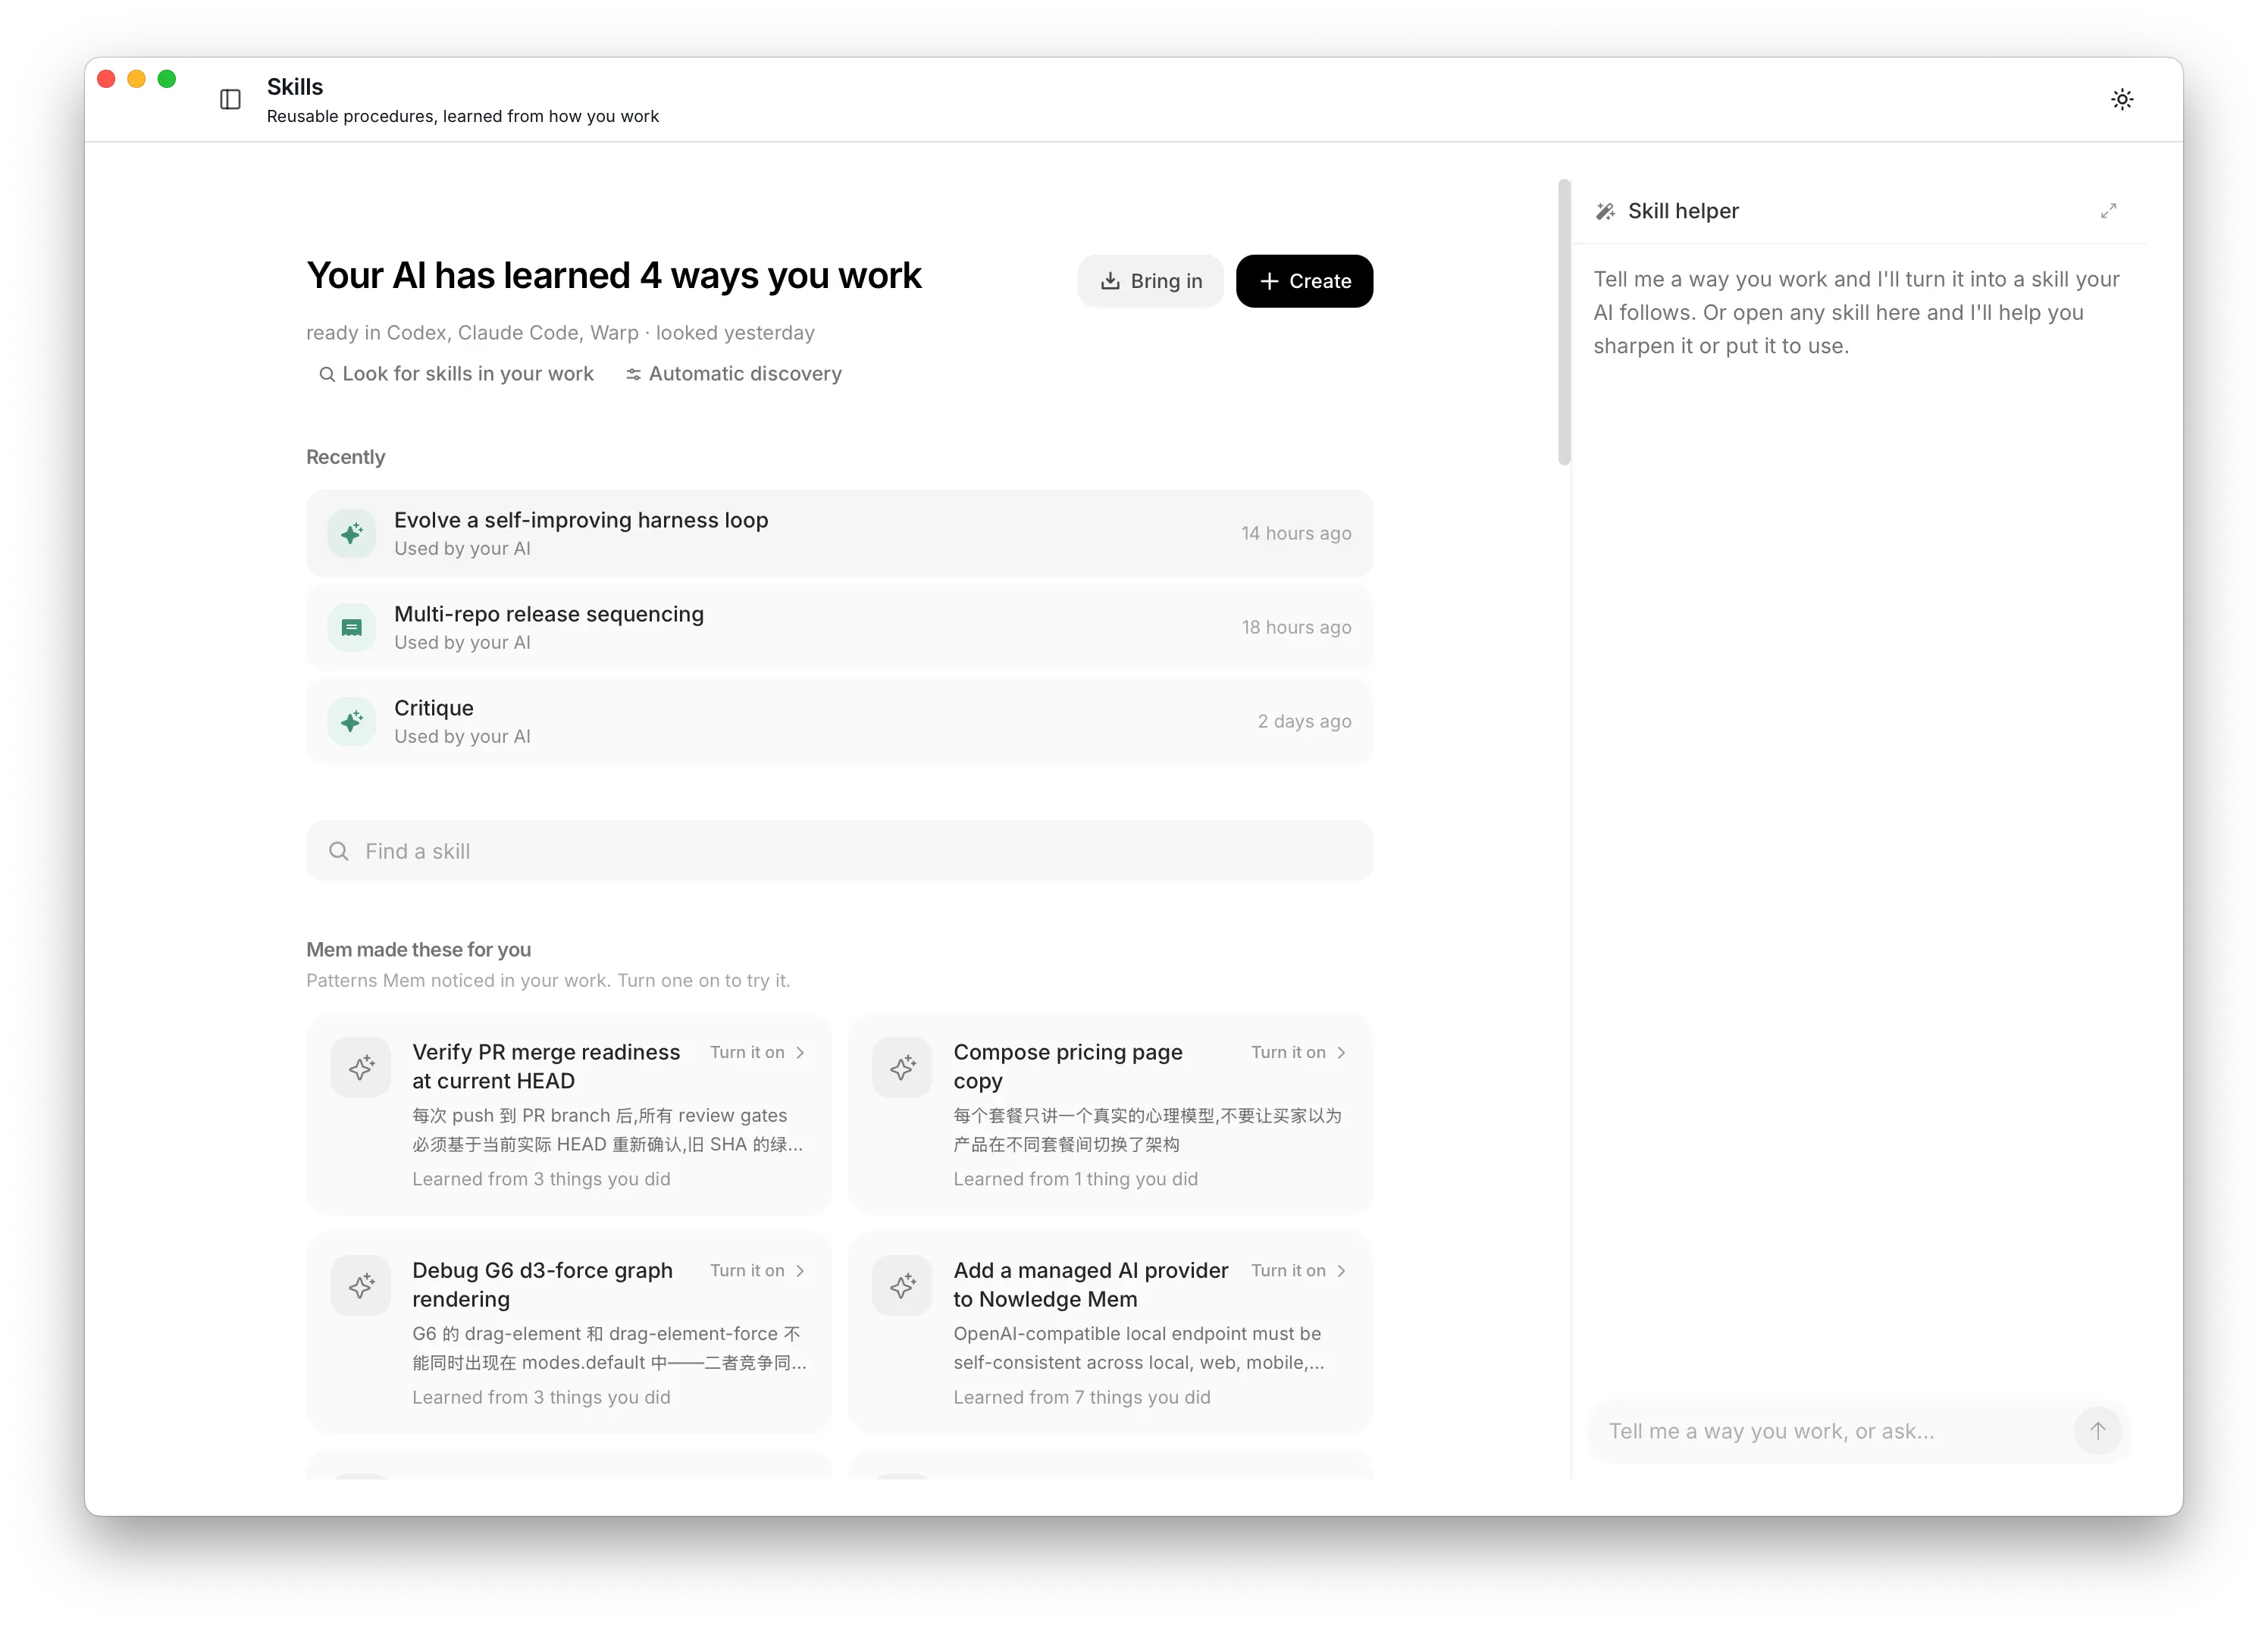The image size is (2268, 1628).
Task: Click the Skill helper message input
Action: [1835, 1431]
